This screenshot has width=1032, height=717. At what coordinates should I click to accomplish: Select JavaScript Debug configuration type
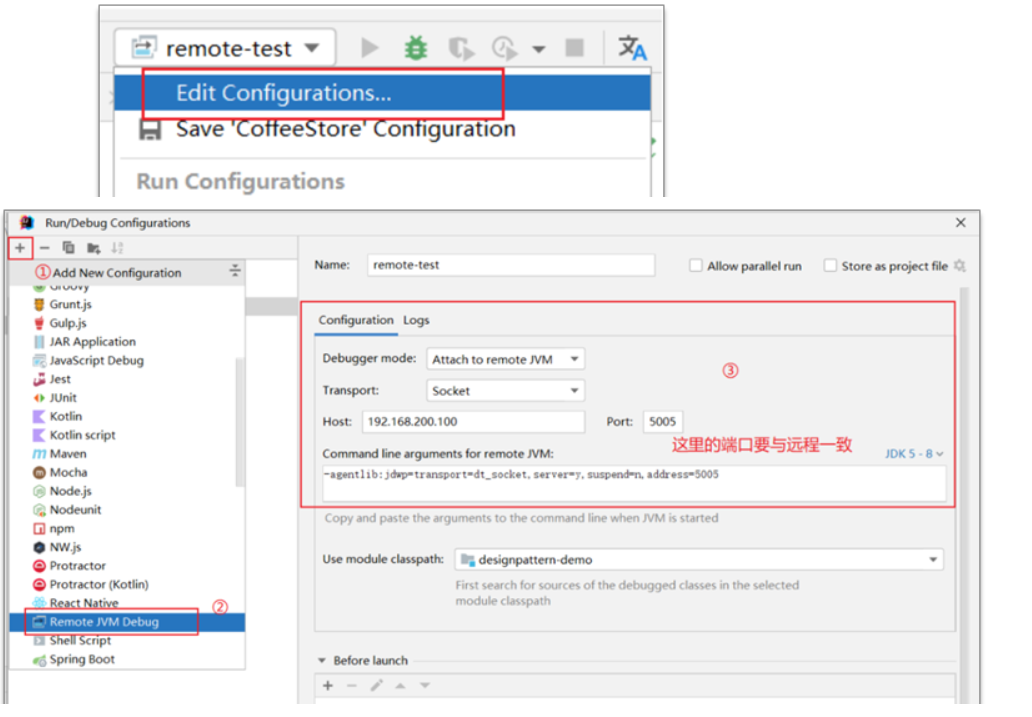[x=128, y=360]
